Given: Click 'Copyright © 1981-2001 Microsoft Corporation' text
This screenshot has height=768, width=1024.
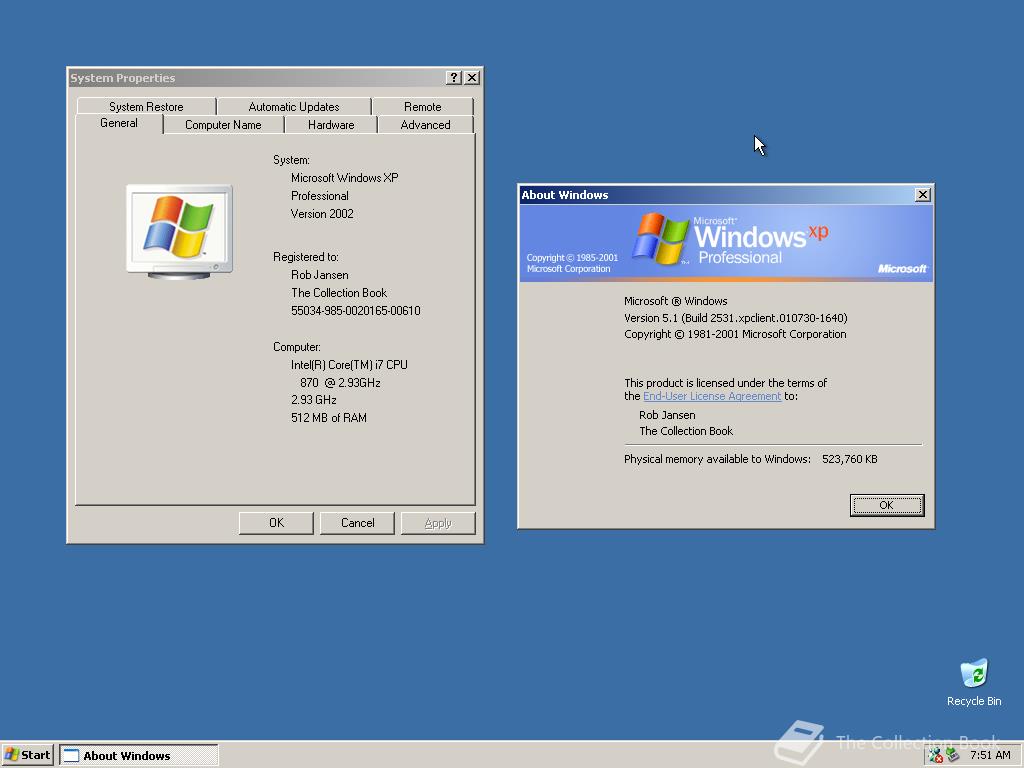Looking at the screenshot, I should (x=735, y=334).
